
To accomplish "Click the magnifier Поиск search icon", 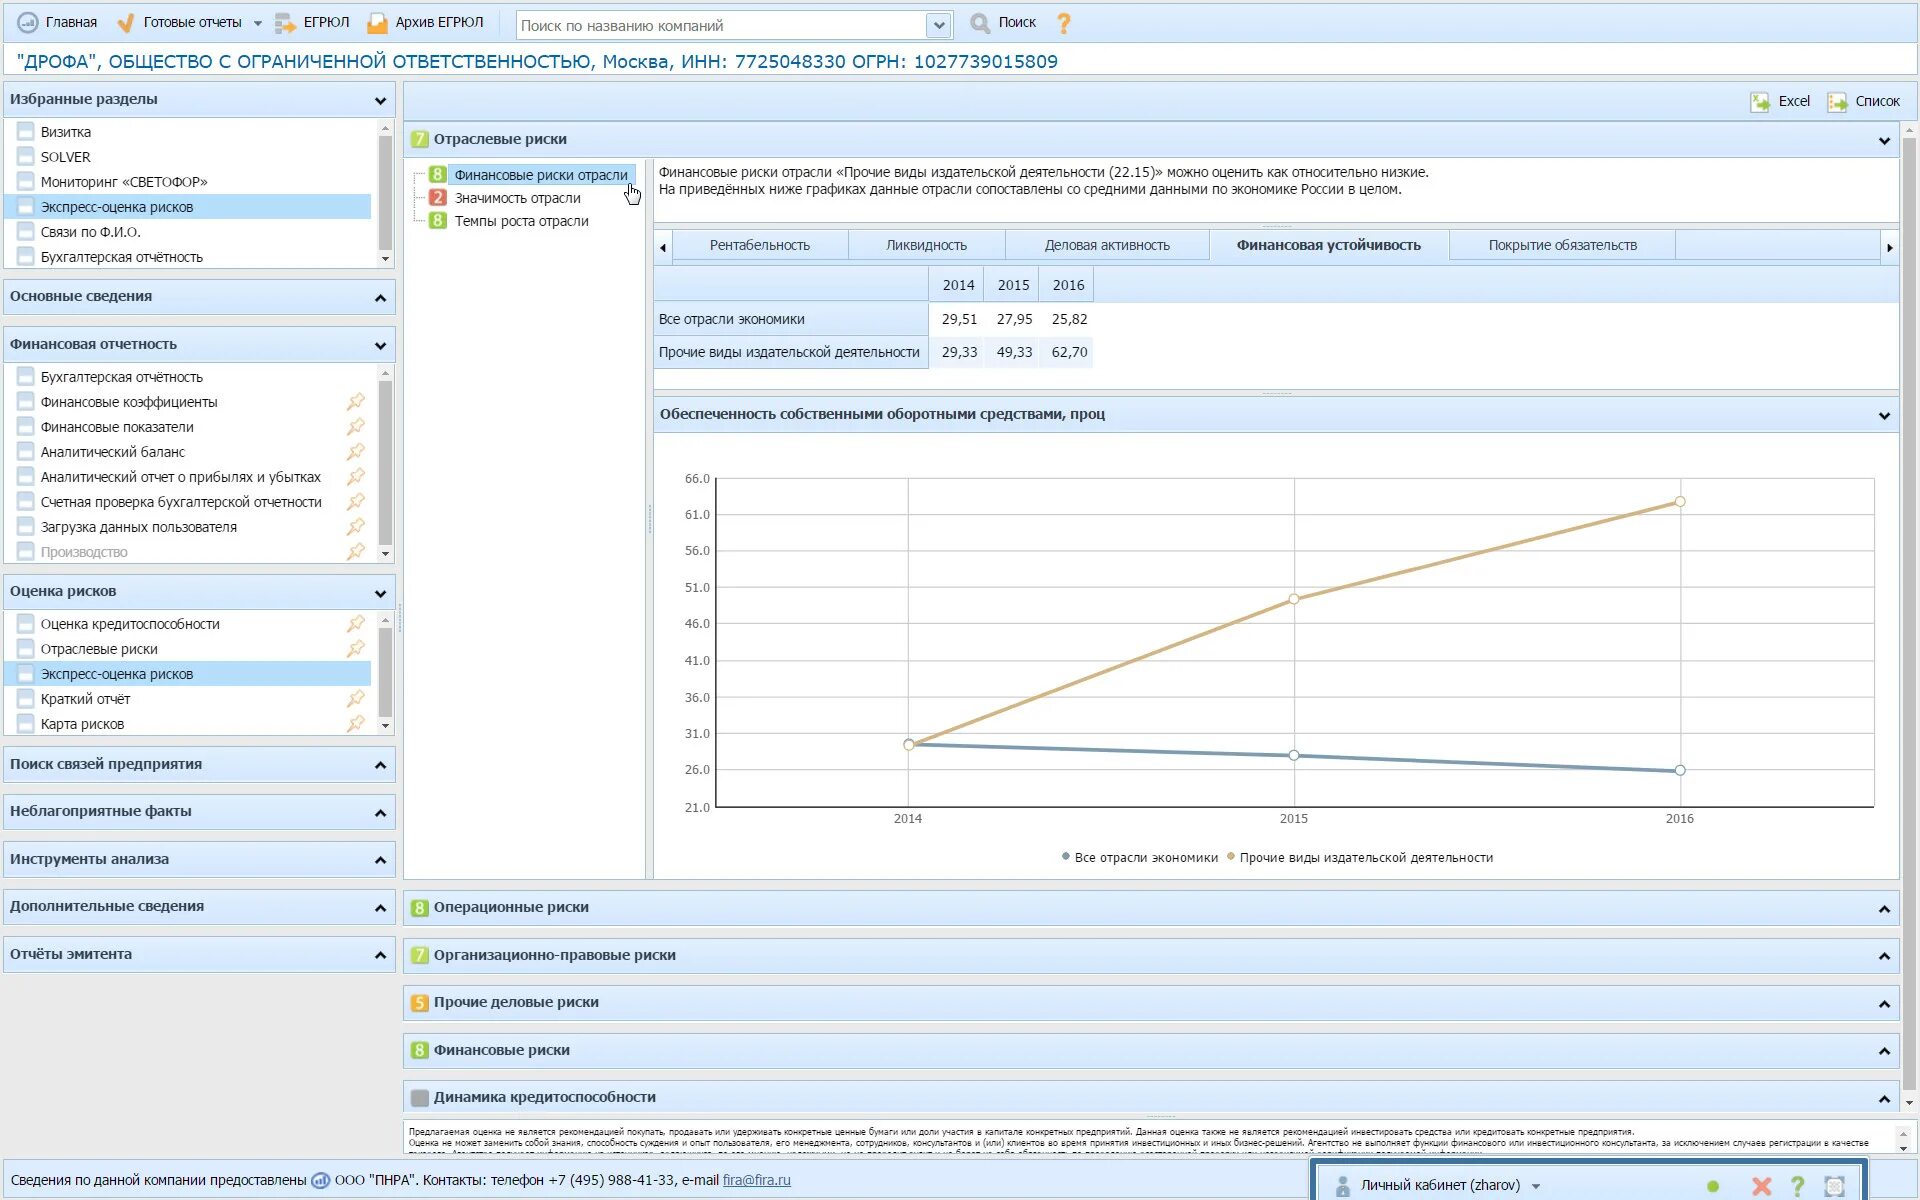I will click(980, 23).
